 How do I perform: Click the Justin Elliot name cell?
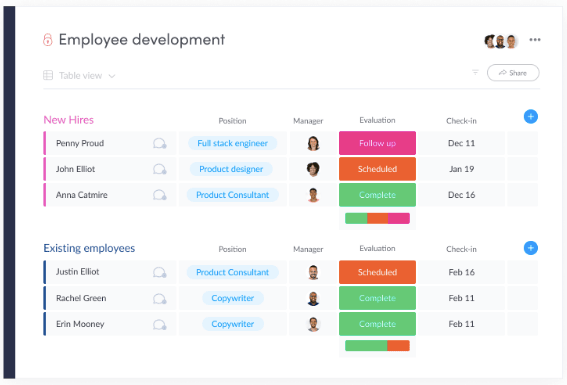[x=110, y=272]
